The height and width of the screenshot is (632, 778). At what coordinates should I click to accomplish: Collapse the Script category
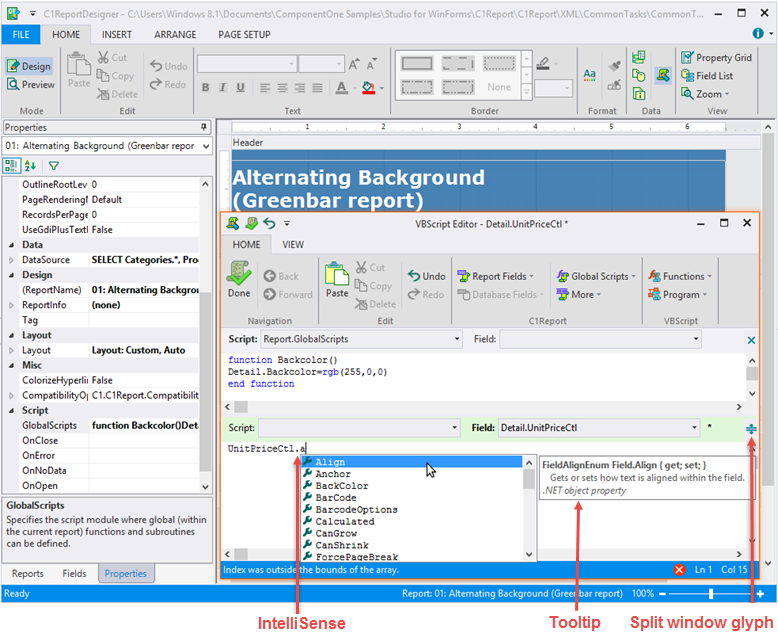tap(11, 411)
